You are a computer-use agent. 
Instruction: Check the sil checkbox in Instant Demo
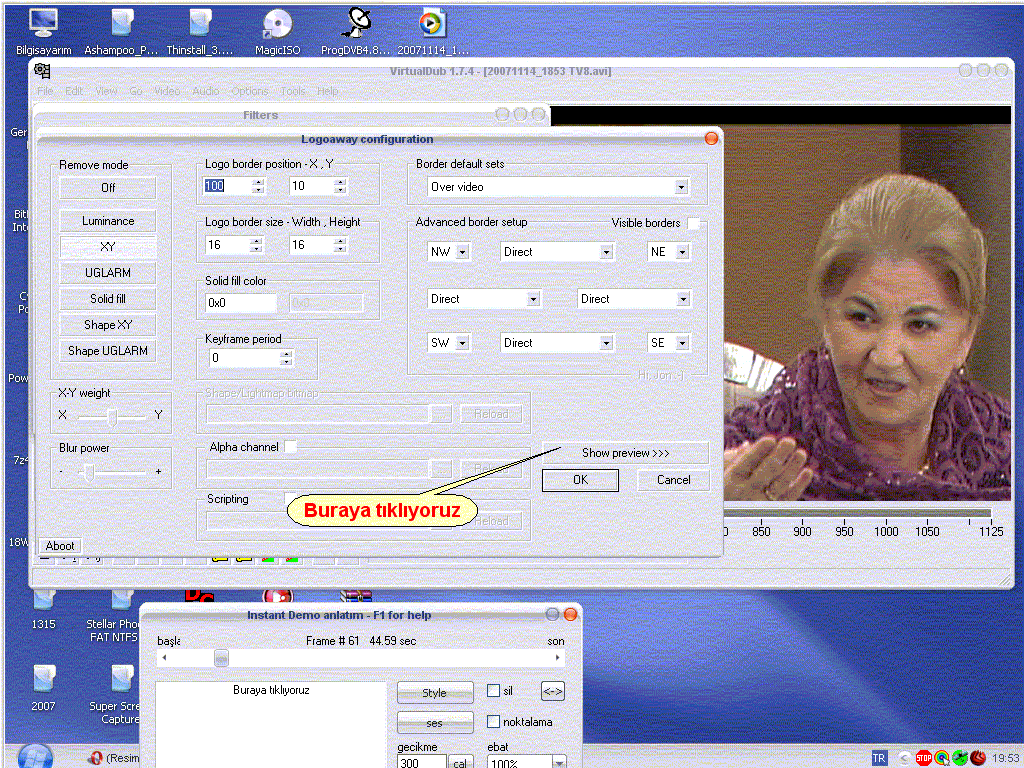coord(494,691)
